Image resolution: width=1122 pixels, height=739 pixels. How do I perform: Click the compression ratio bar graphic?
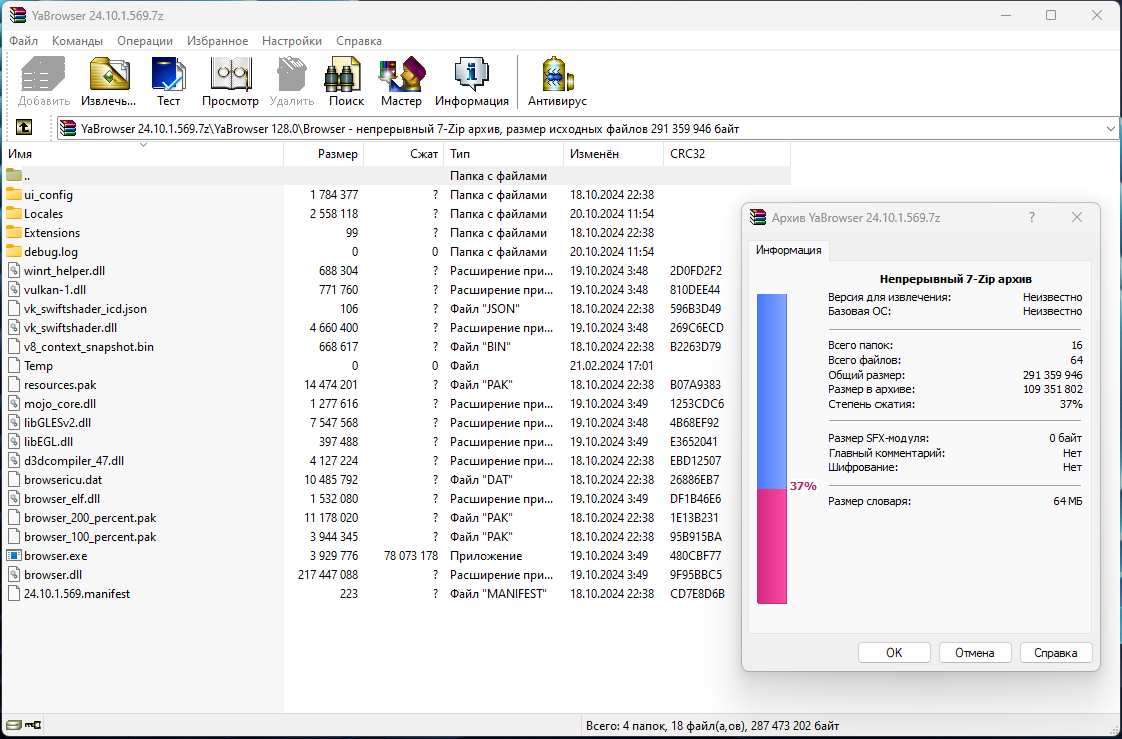pos(771,448)
